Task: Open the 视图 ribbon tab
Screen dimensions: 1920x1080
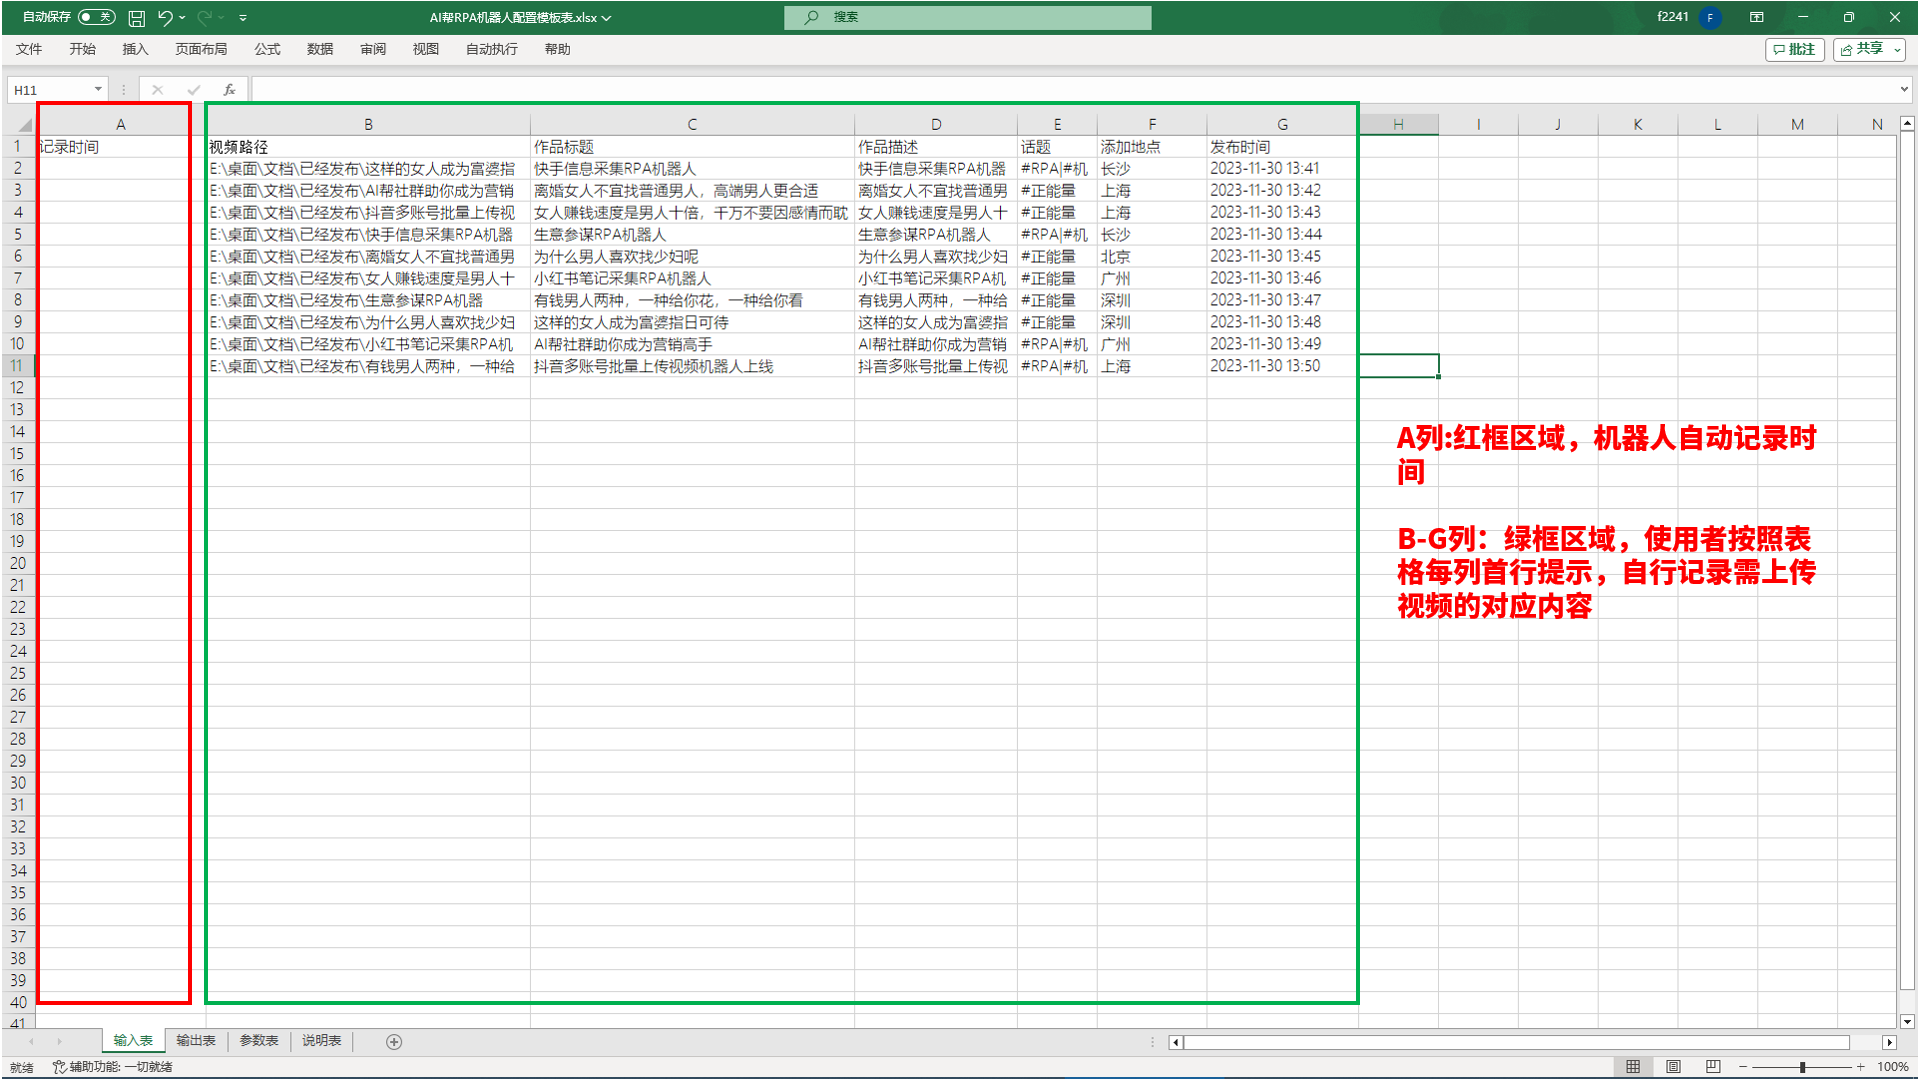Action: click(426, 49)
